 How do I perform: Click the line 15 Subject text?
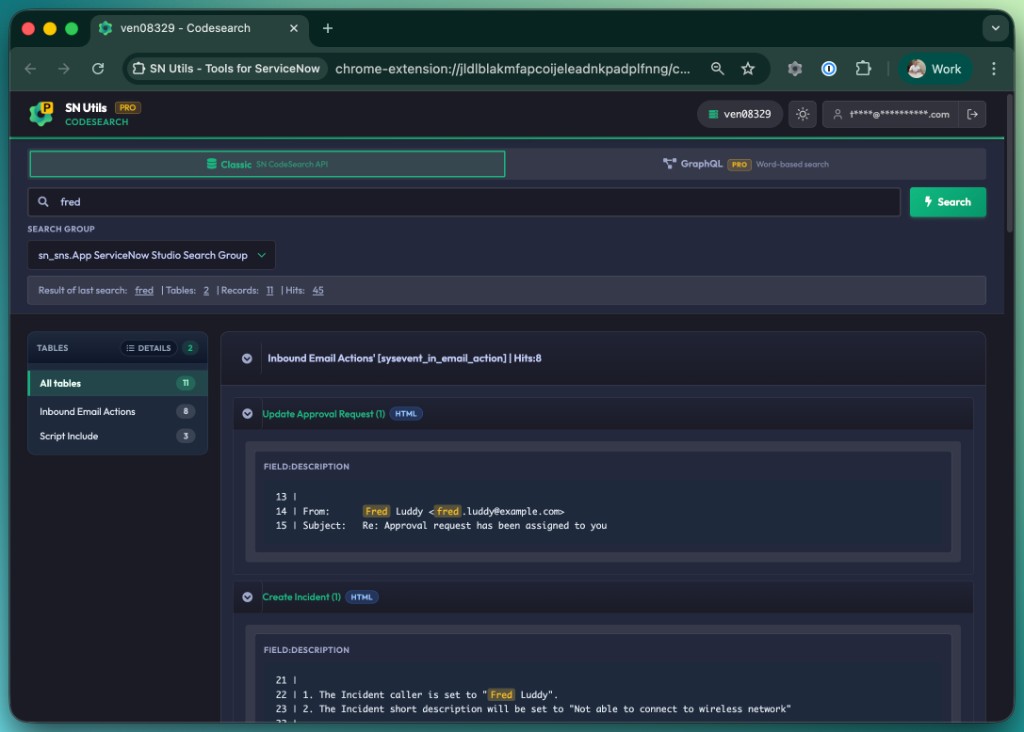(x=455, y=526)
